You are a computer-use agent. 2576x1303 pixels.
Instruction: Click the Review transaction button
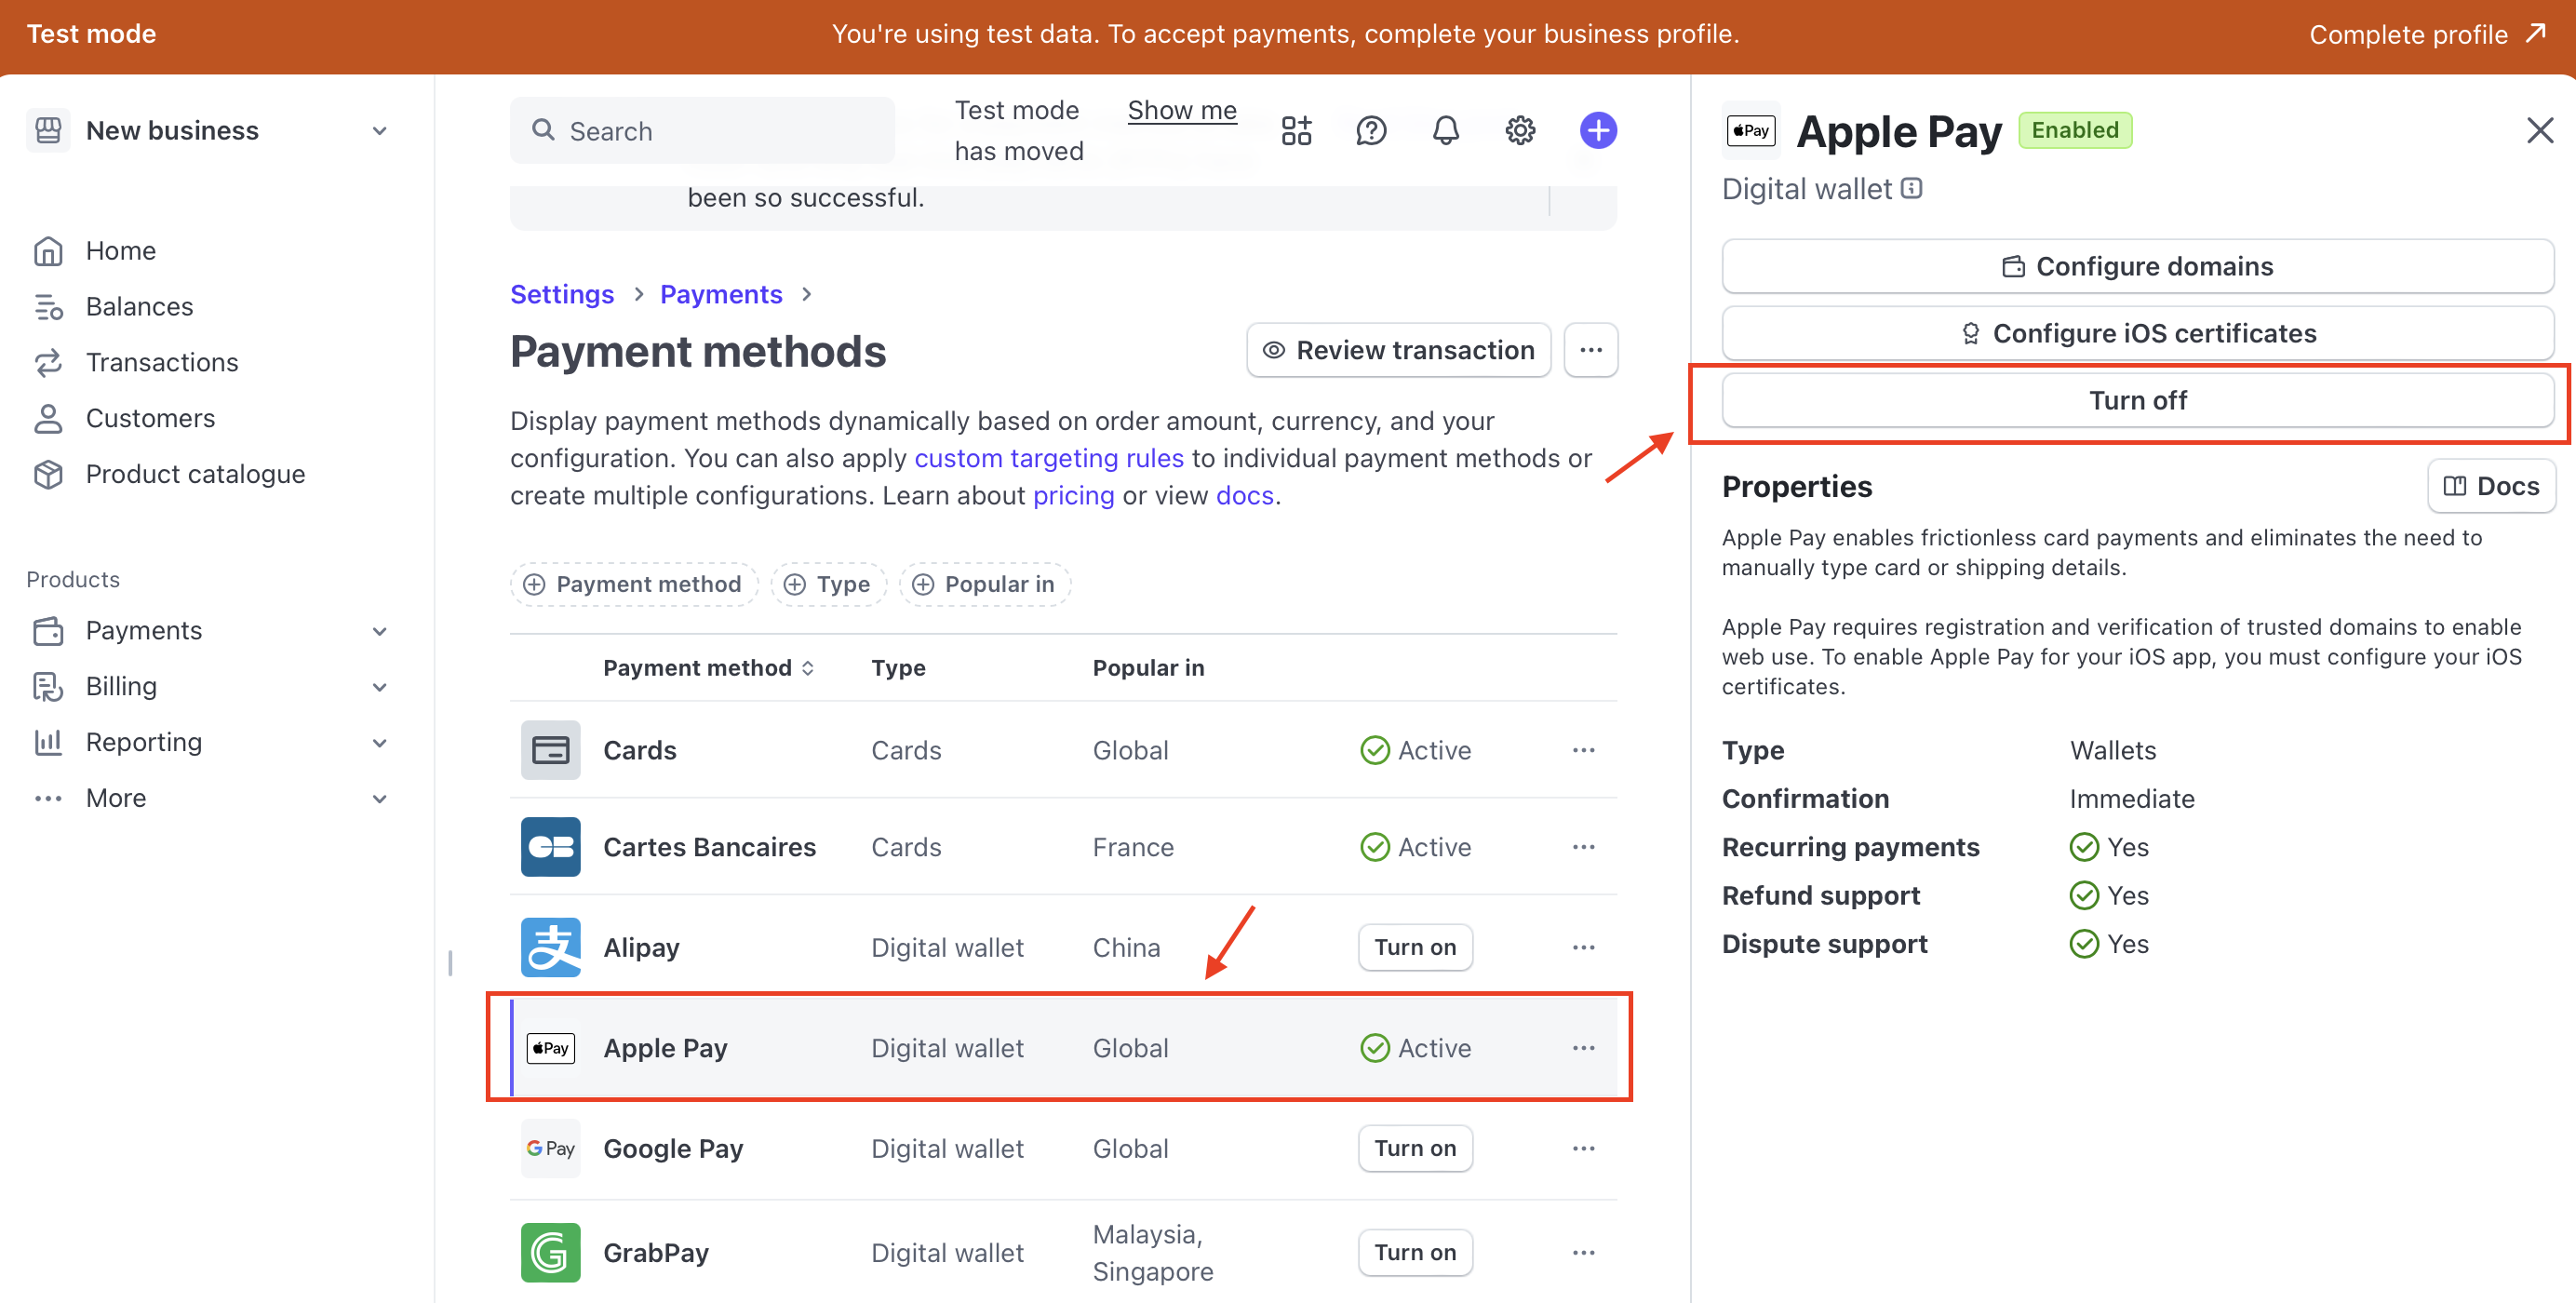(x=1398, y=350)
